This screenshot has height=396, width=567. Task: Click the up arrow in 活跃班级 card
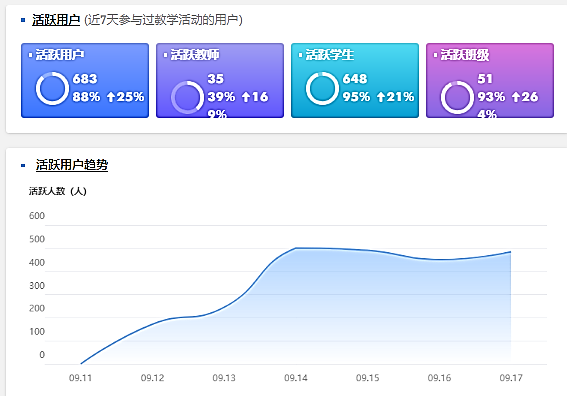coord(516,97)
